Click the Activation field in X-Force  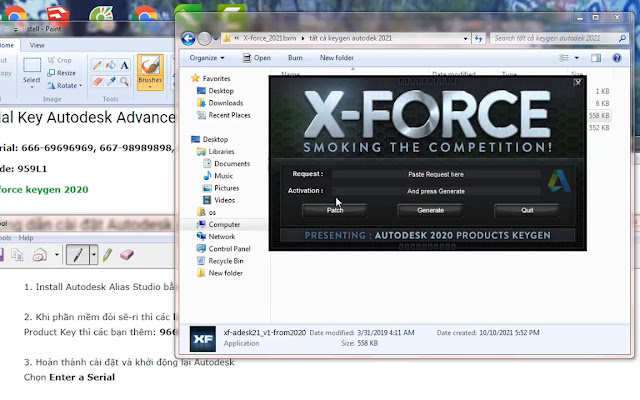436,191
